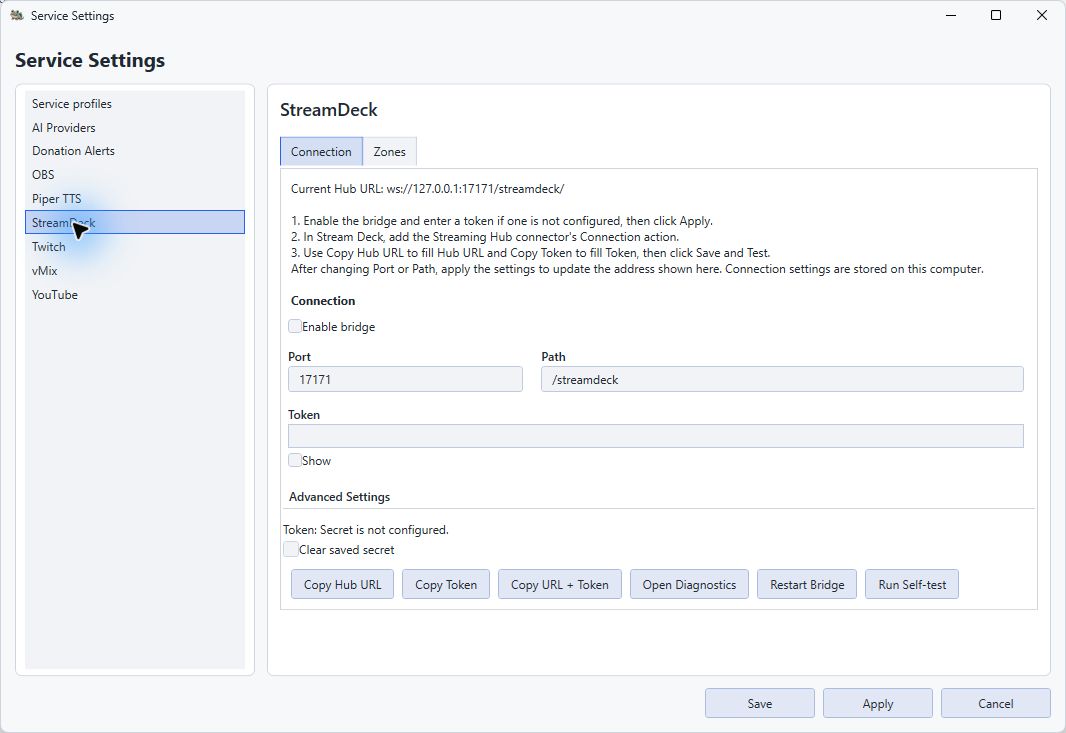The width and height of the screenshot is (1066, 733).
Task: Save the service settings
Action: coord(759,704)
